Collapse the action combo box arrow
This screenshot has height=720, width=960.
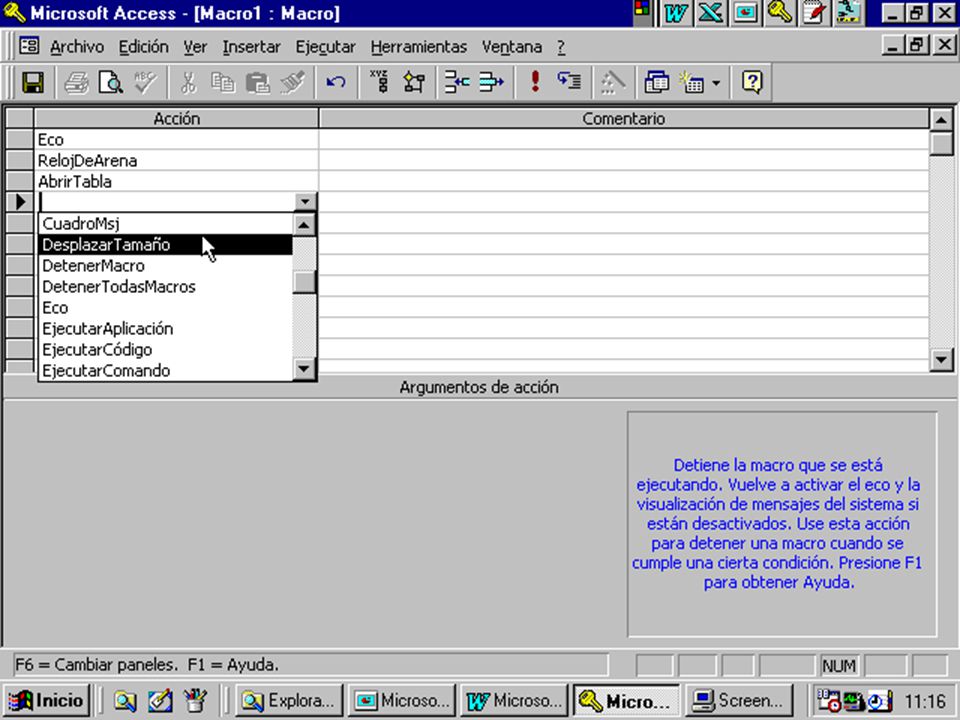(x=305, y=201)
